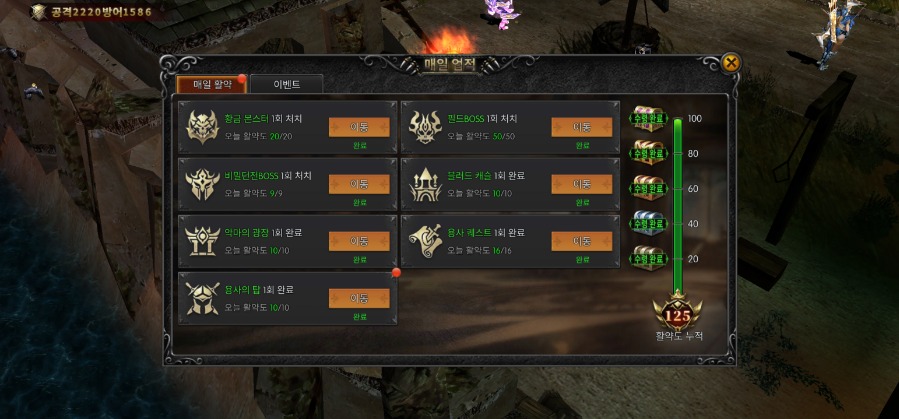Click 이동 button for 용사의 탑
This screenshot has width=899, height=419.
tap(359, 299)
